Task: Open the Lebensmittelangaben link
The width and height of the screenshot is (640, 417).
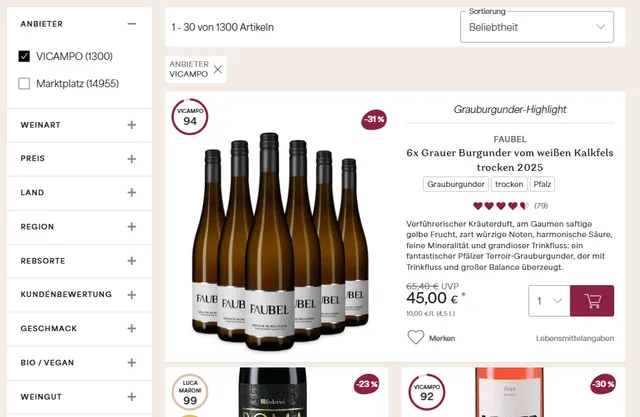Action: coord(575,338)
